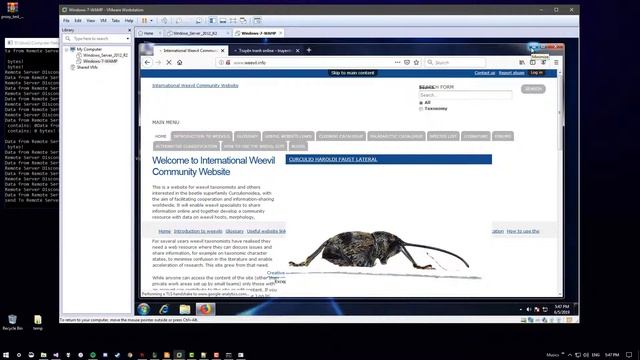Image resolution: width=640 pixels, height=360 pixels.
Task: Go to the Firefox home page icon
Action: 180,62
